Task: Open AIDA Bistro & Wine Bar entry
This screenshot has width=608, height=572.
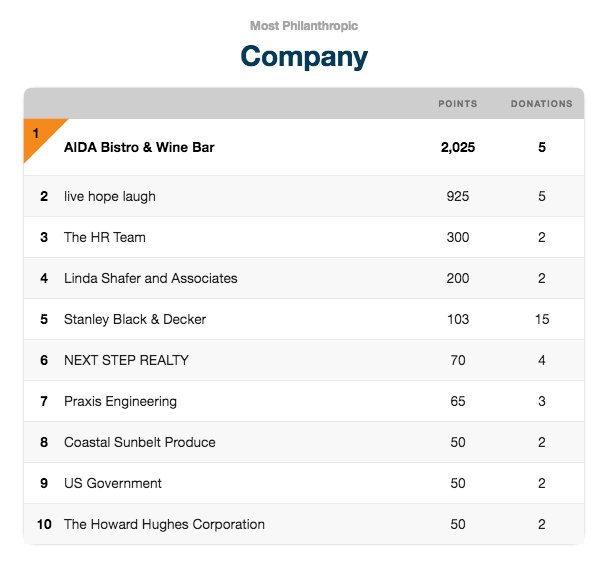Action: pyautogui.click(x=139, y=147)
